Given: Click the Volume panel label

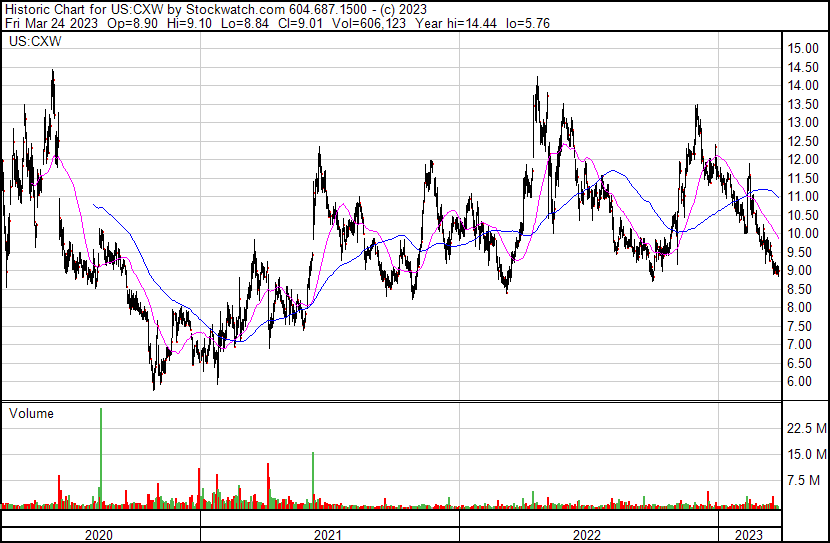Looking at the screenshot, I should [31, 413].
